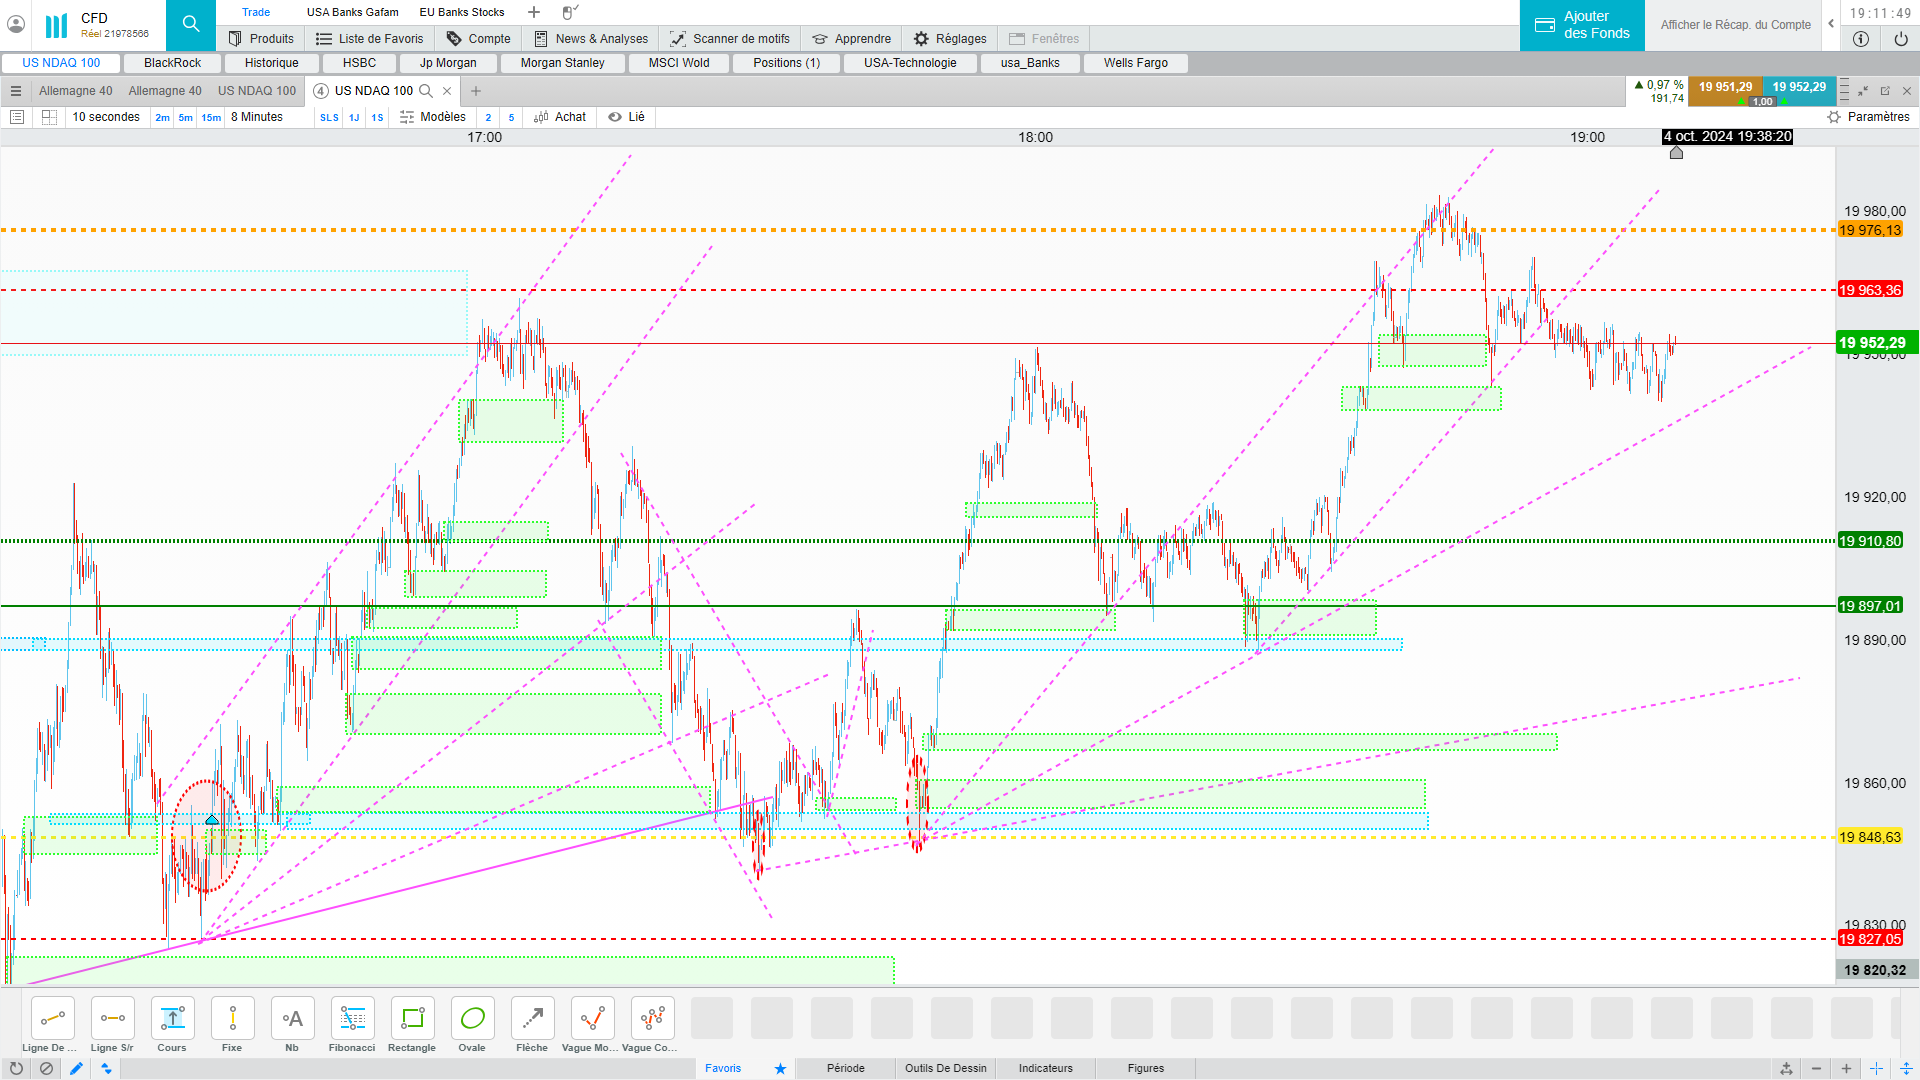Click the orange 19 951,29 sell price

[x=1725, y=87]
